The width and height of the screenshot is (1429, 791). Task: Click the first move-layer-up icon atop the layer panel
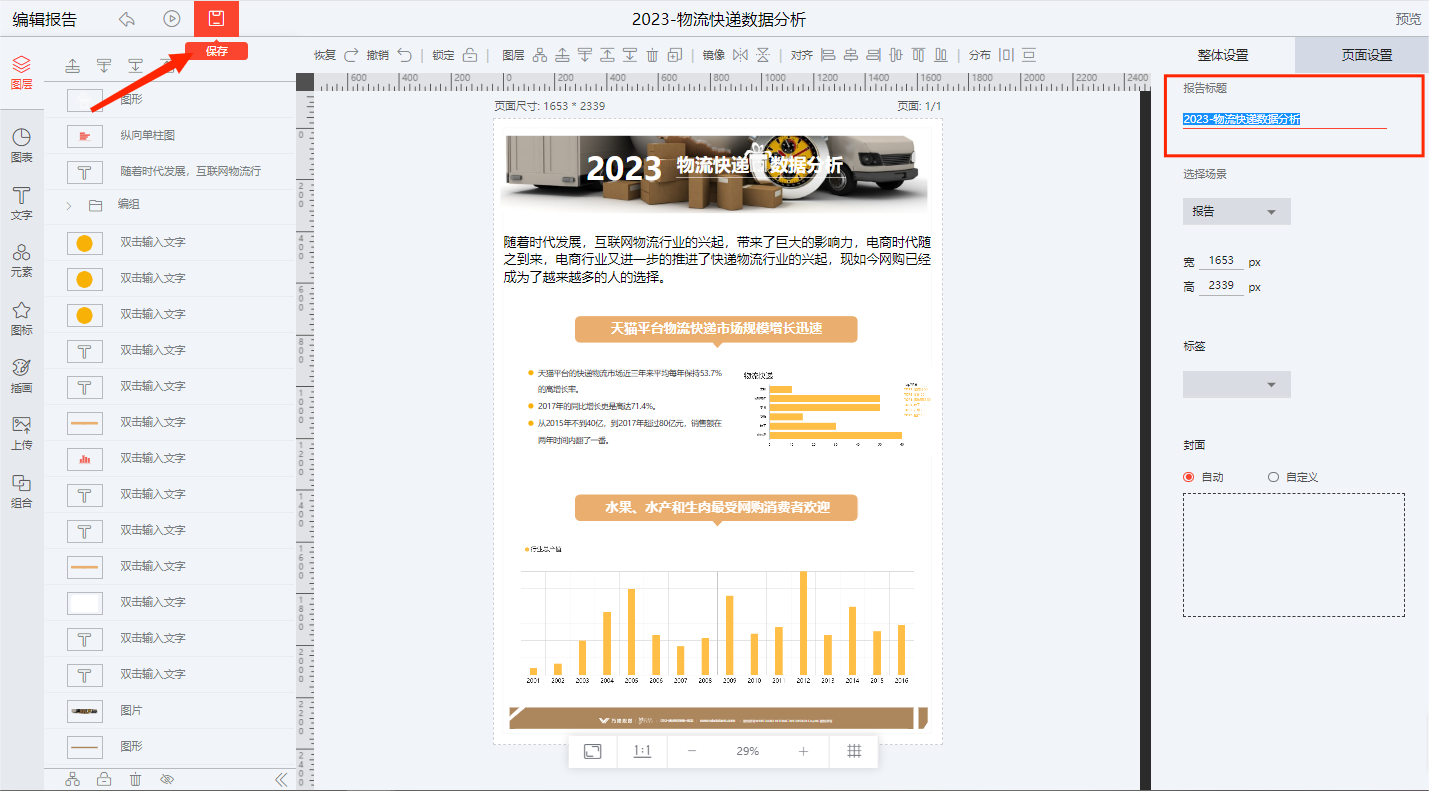point(73,66)
